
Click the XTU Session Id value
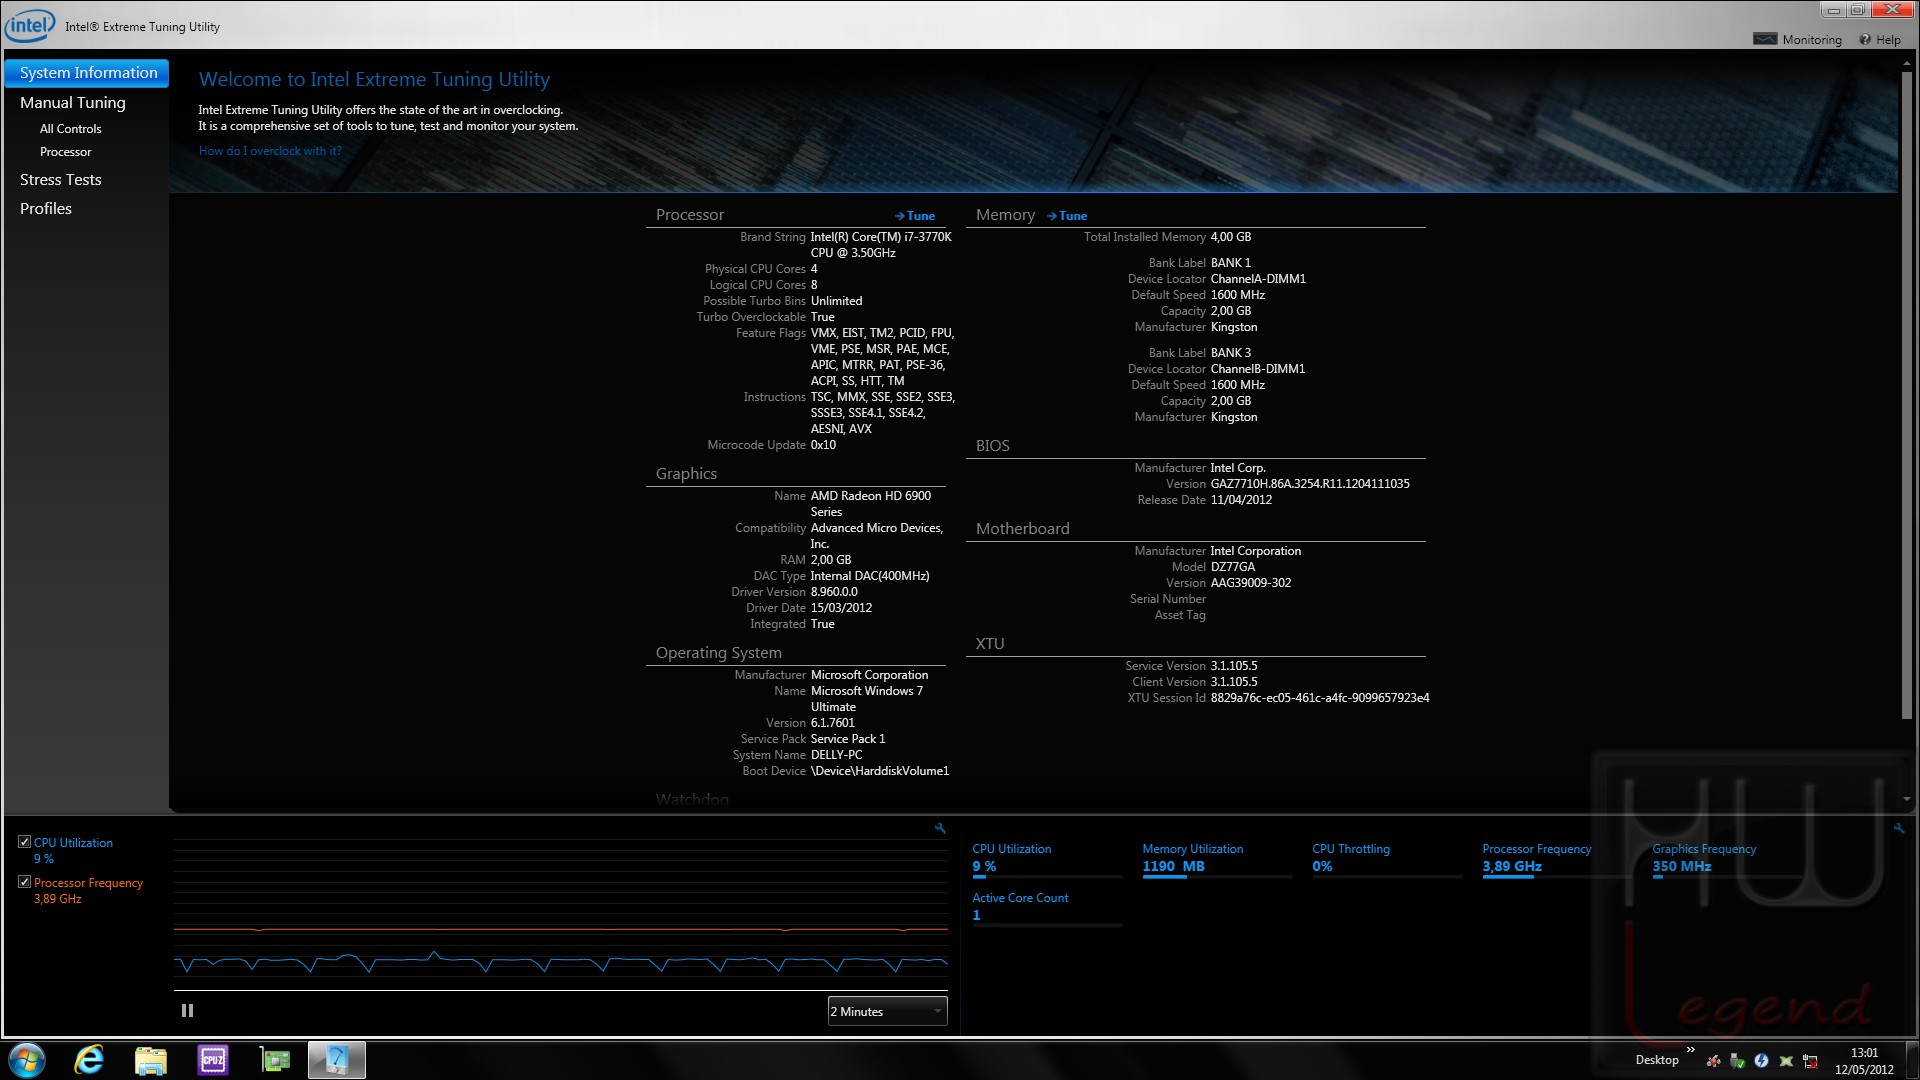[1320, 698]
